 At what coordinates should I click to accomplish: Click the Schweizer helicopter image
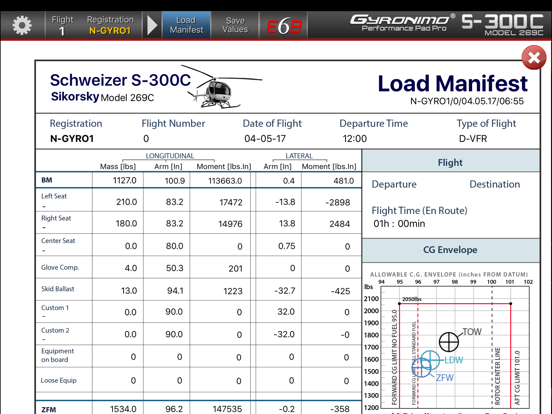click(222, 87)
